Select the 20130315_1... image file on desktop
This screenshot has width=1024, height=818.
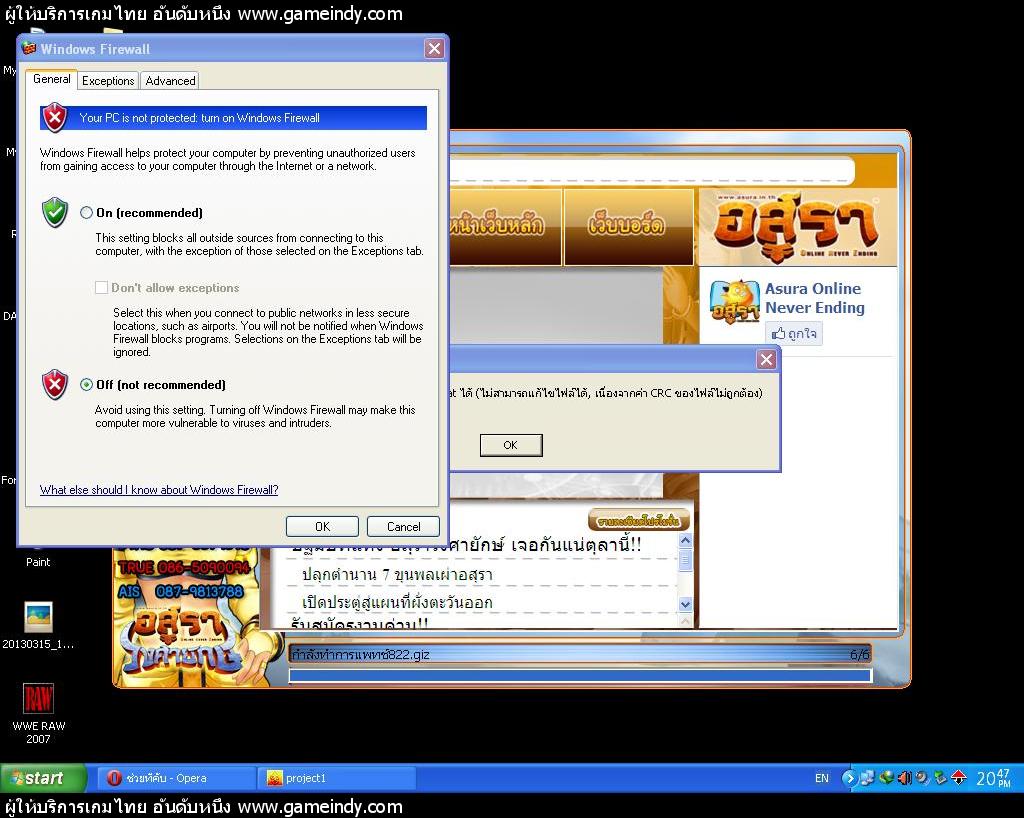pyautogui.click(x=38, y=625)
